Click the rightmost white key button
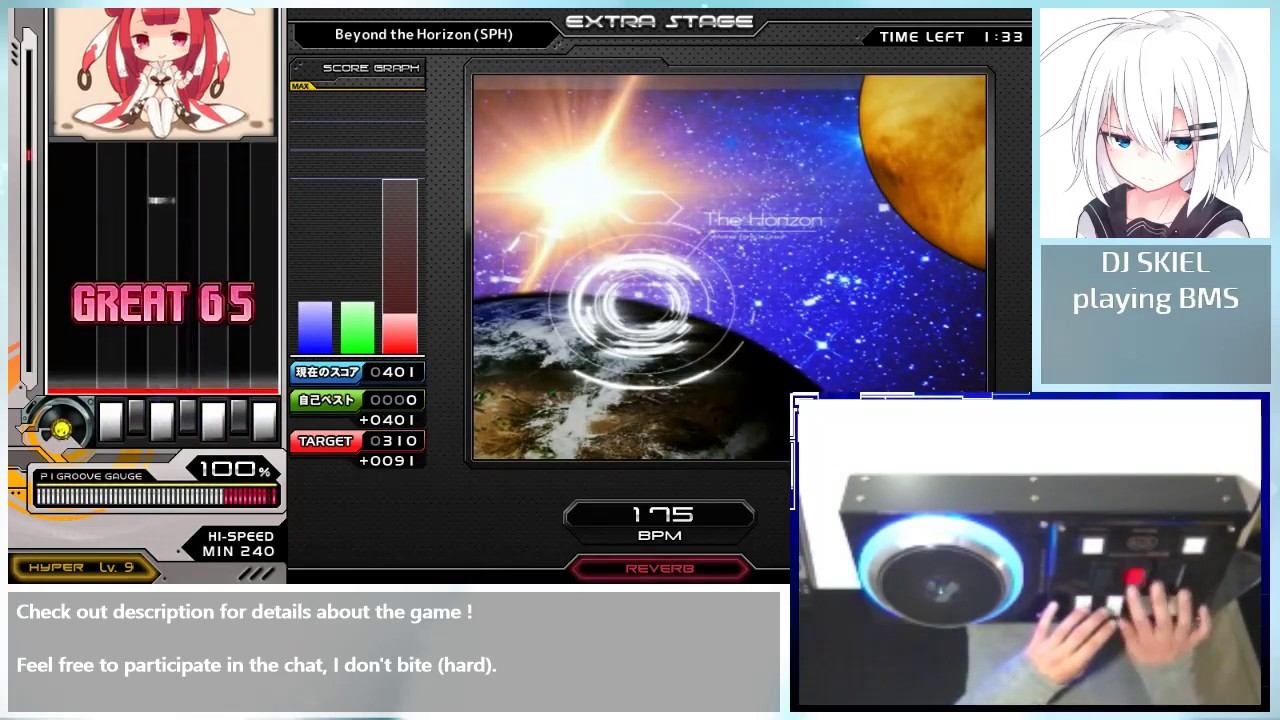This screenshot has width=1280, height=720. tap(264, 421)
